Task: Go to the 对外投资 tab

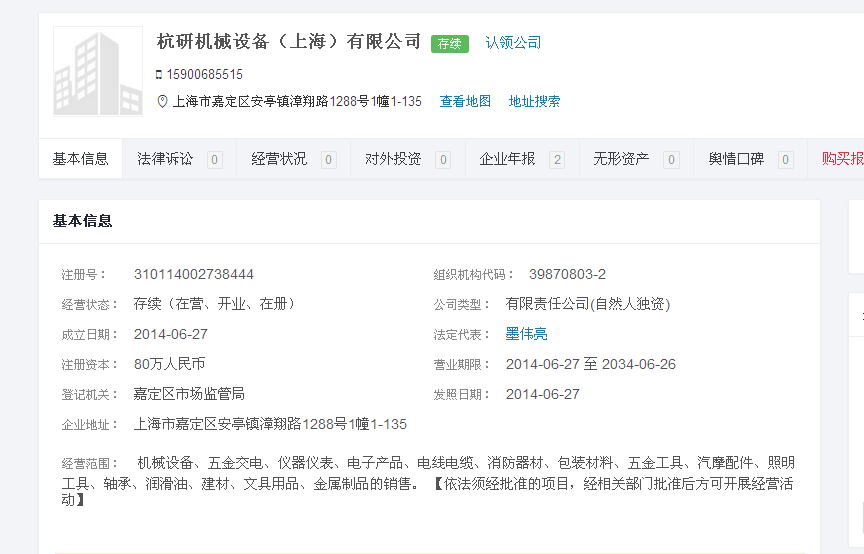Action: pyautogui.click(x=393, y=159)
